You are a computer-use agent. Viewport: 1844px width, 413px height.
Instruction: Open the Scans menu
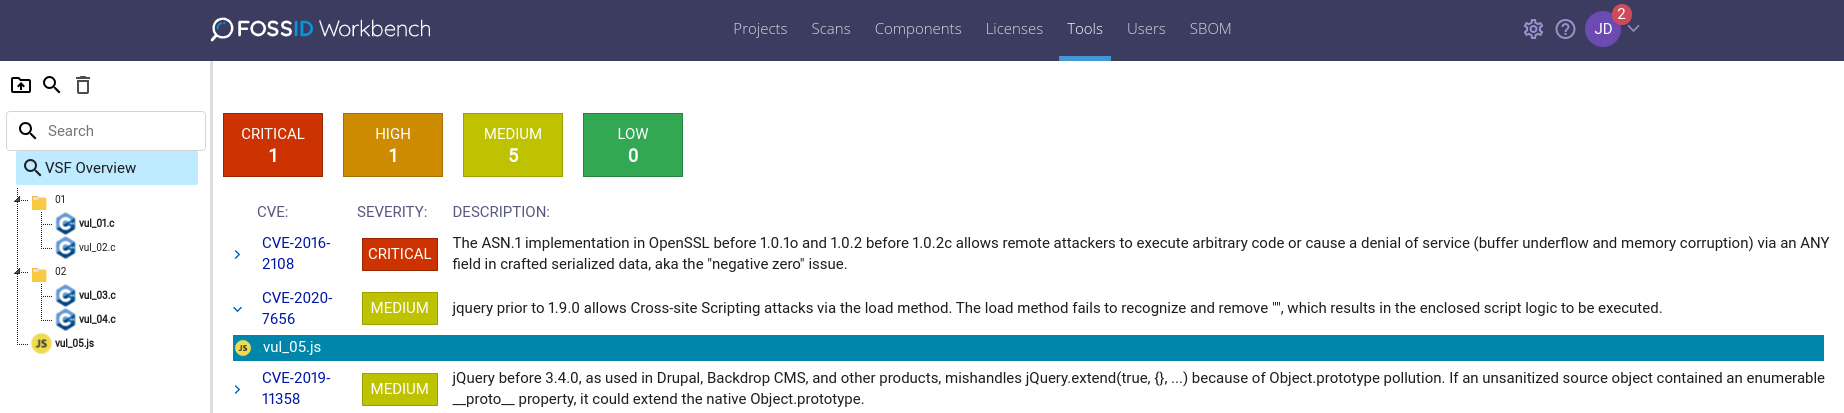coord(831,29)
